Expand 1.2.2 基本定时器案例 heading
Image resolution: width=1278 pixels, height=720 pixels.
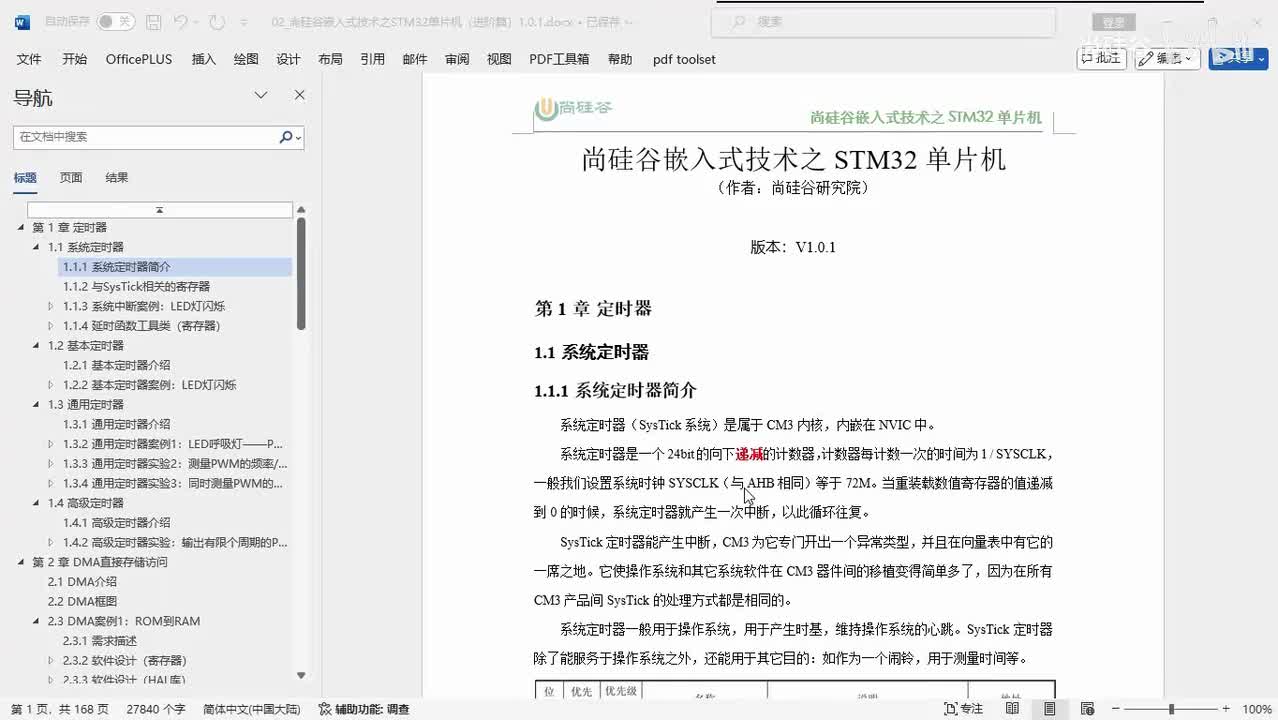[51, 385]
